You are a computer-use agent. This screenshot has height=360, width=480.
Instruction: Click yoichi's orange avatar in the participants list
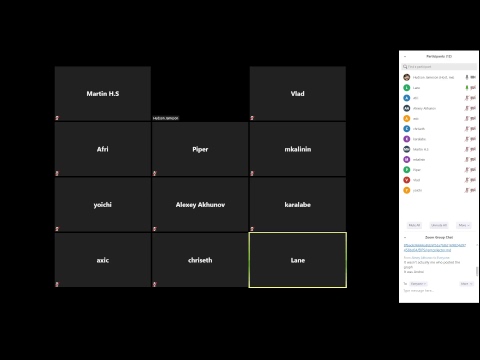pos(407,190)
